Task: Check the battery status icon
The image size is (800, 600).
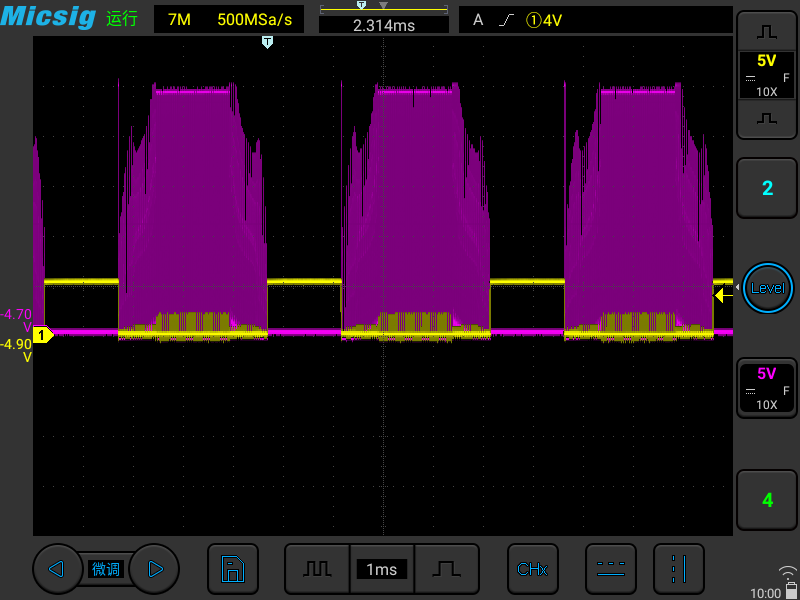Action: click(791, 592)
